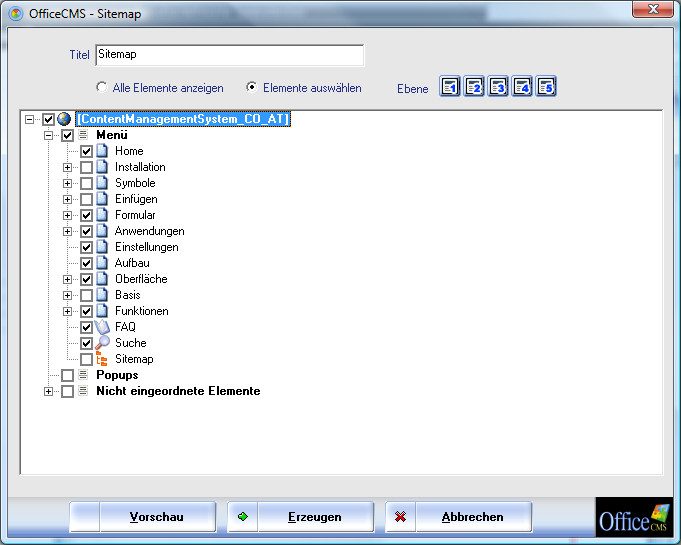Click the page icon beside Formular
The image size is (681, 545).
pyautogui.click(x=102, y=215)
